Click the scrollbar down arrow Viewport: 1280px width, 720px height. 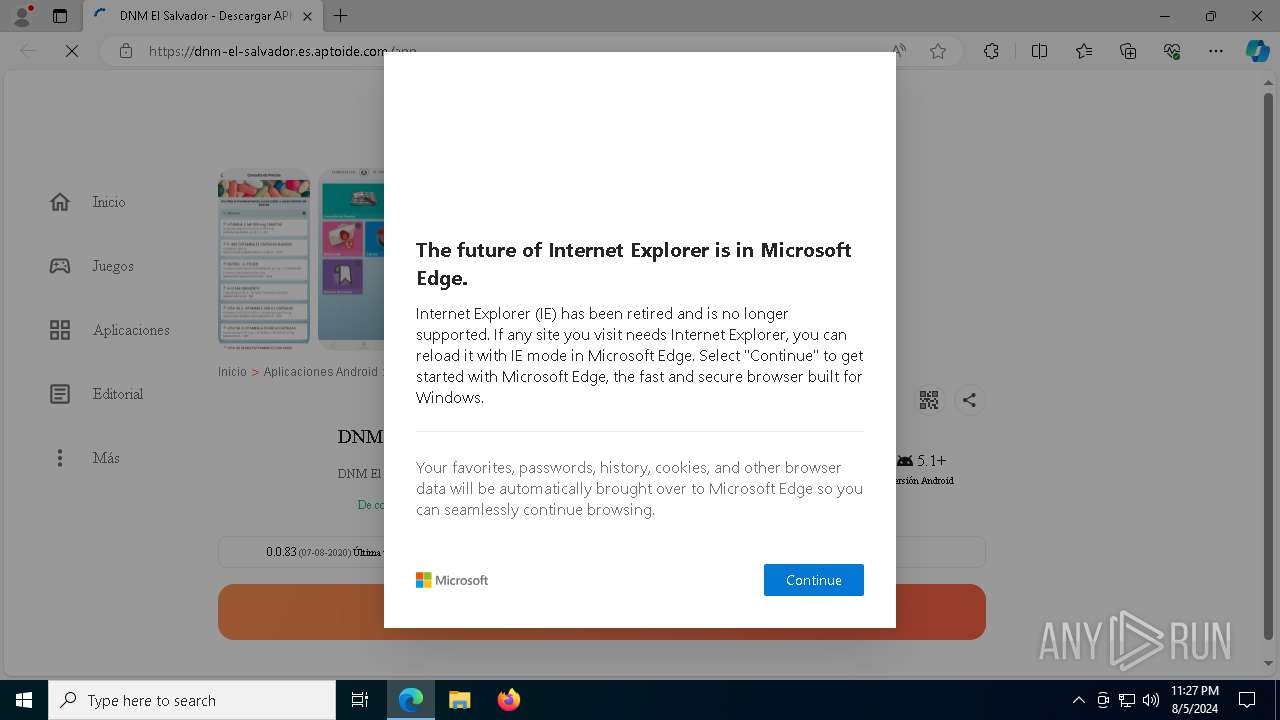click(1269, 663)
